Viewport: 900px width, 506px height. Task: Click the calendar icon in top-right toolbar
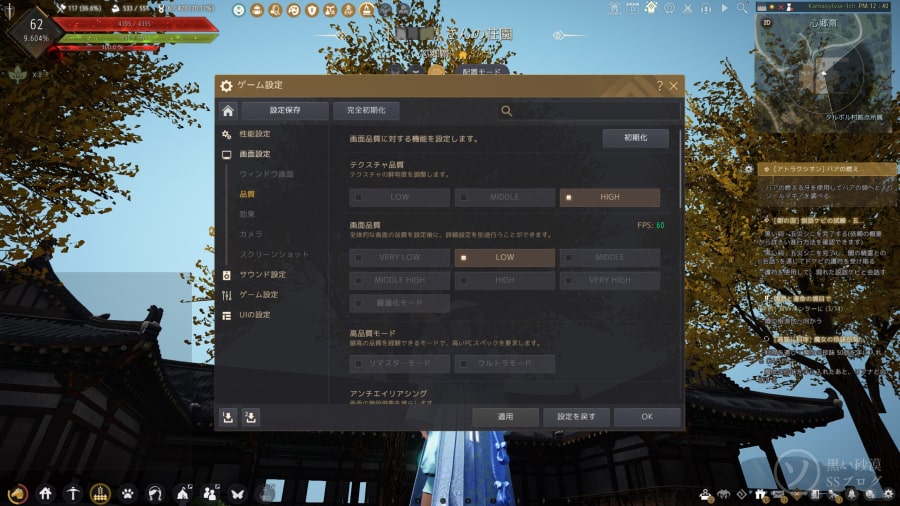coord(633,9)
